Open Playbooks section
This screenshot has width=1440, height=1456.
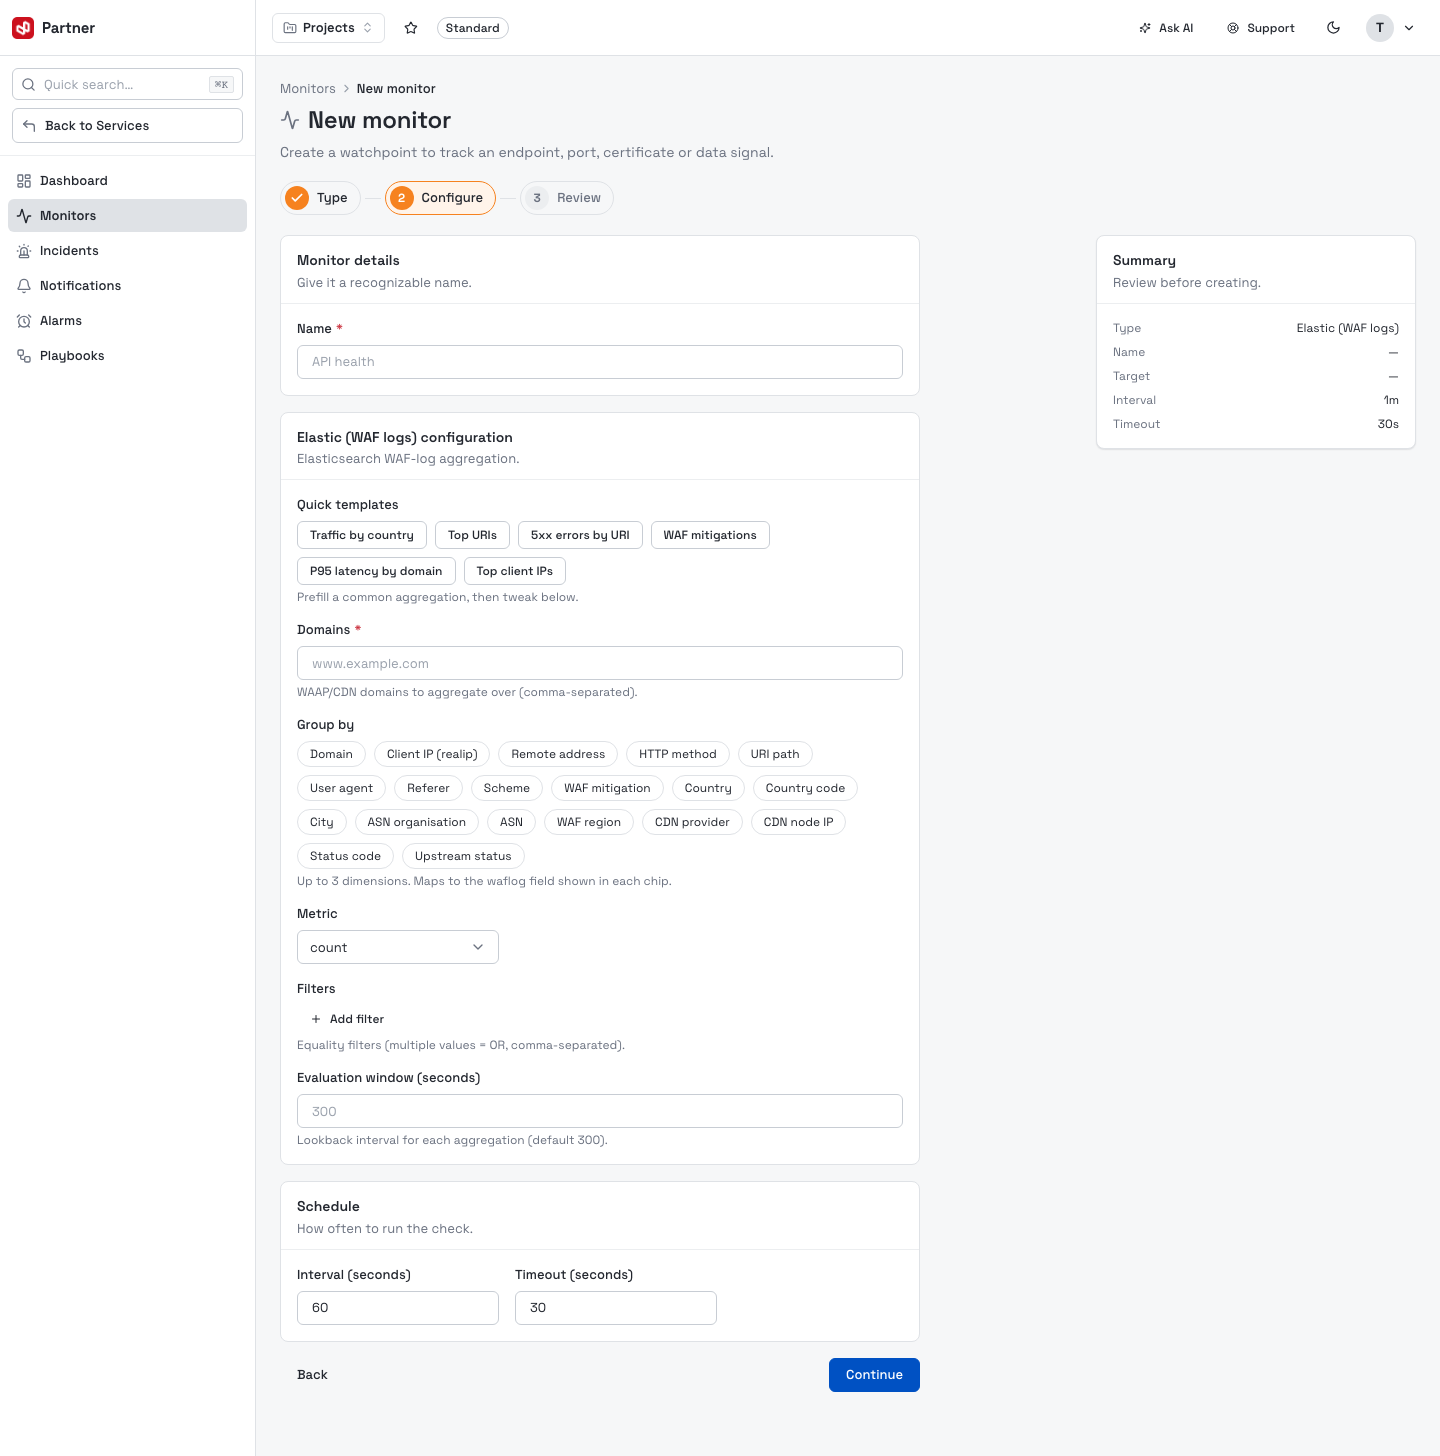click(x=127, y=356)
